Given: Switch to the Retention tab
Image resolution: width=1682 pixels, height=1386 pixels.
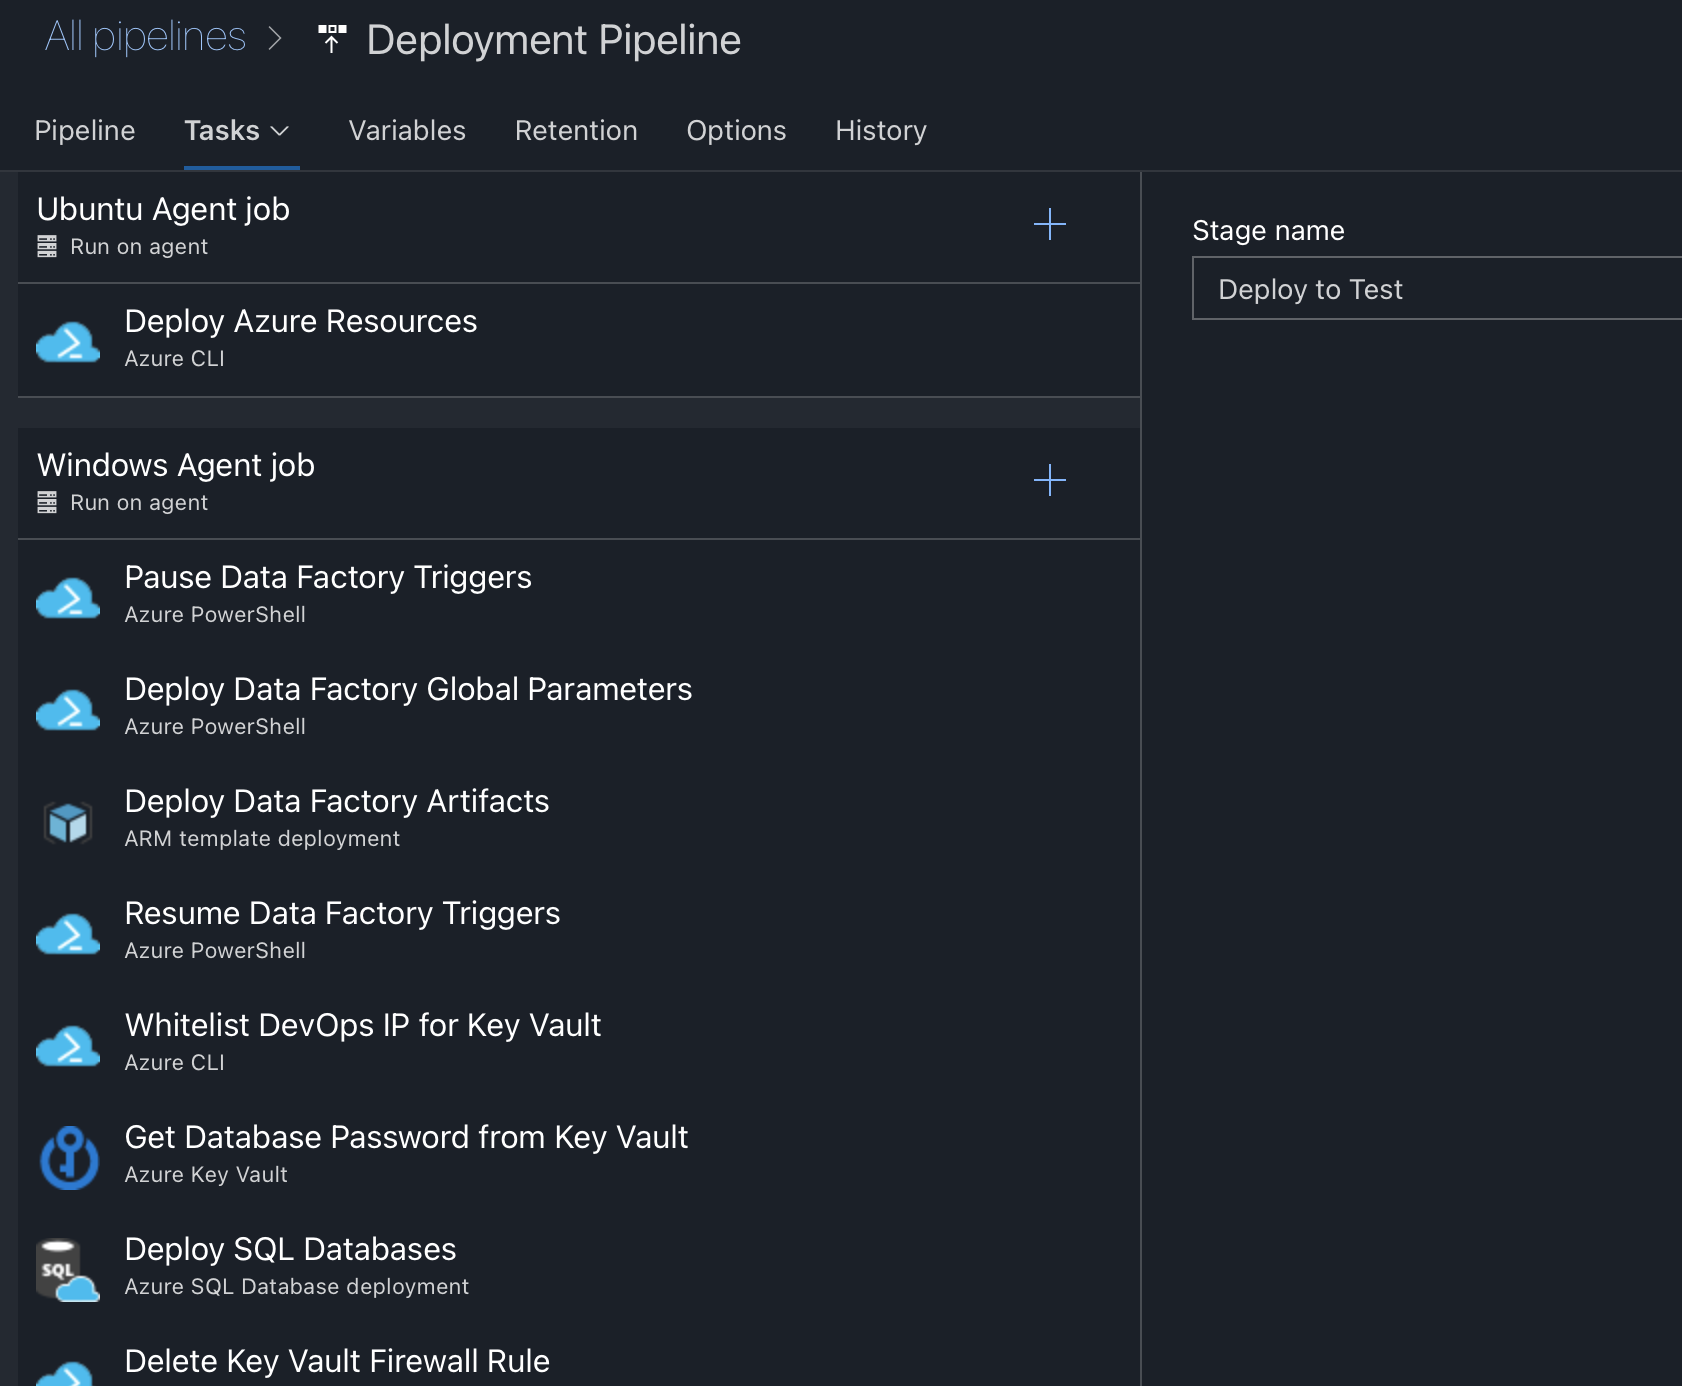Looking at the screenshot, I should tap(576, 131).
